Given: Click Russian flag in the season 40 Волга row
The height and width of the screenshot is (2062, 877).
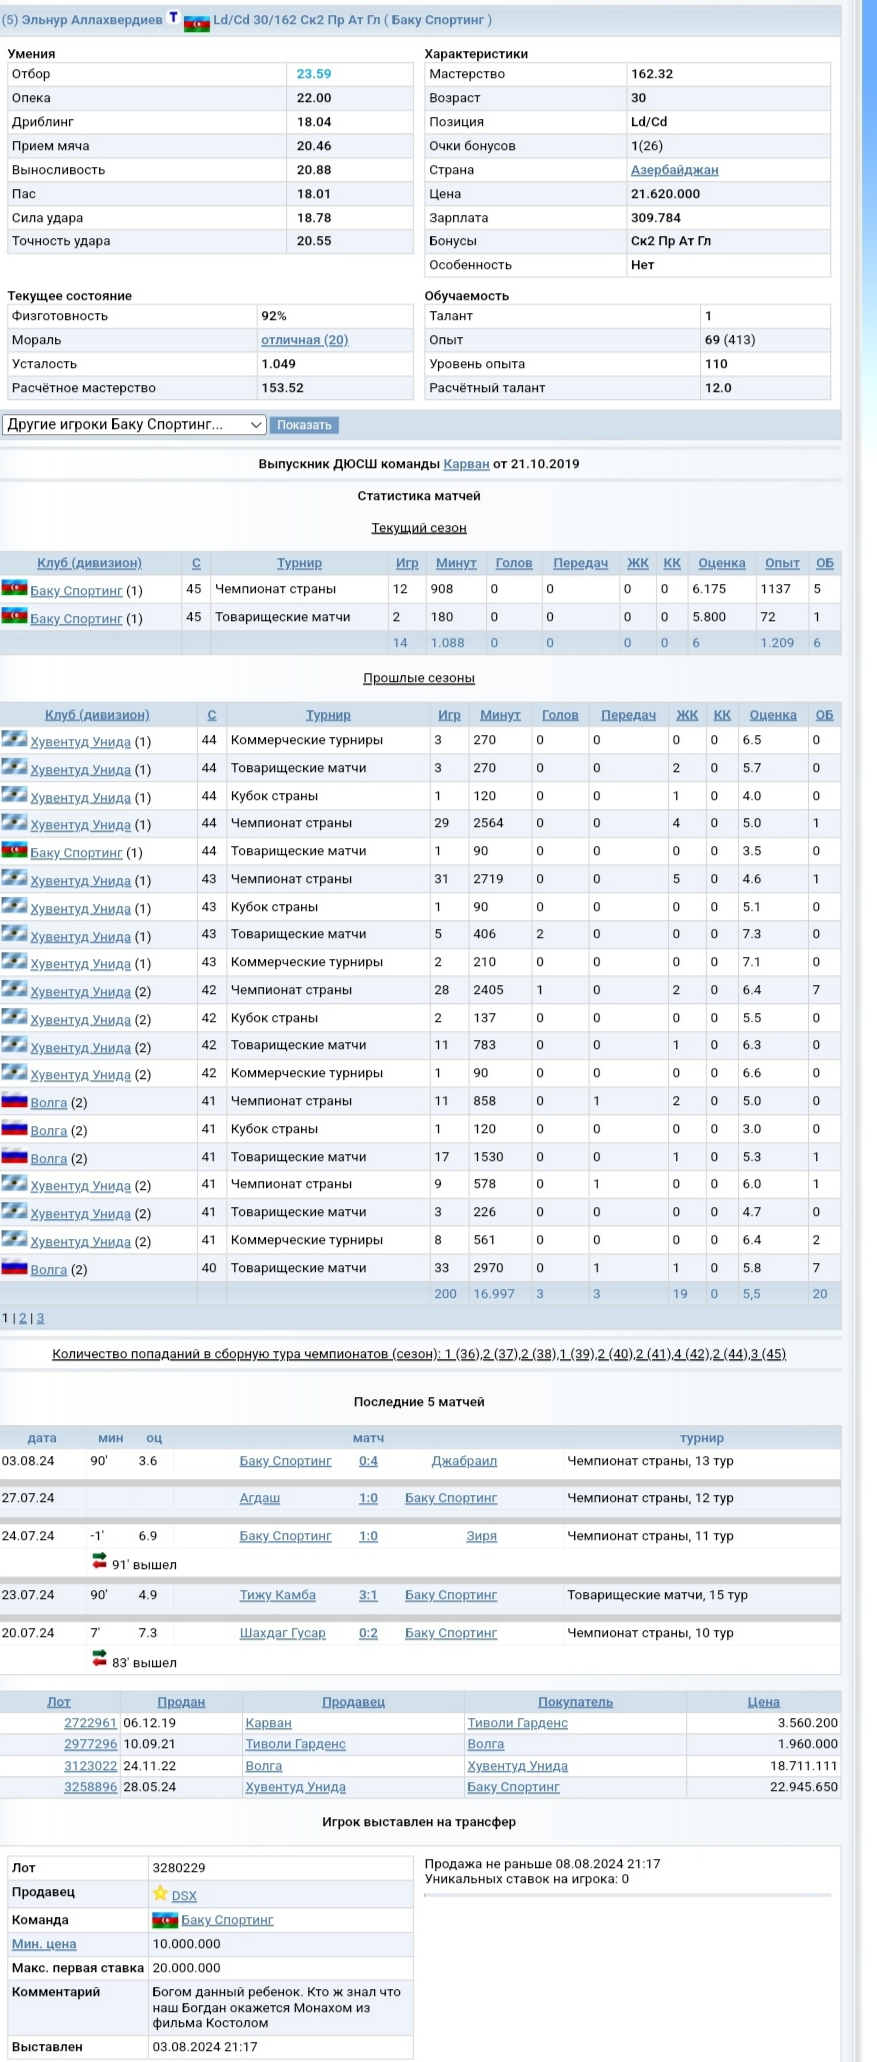Looking at the screenshot, I should click(14, 1267).
